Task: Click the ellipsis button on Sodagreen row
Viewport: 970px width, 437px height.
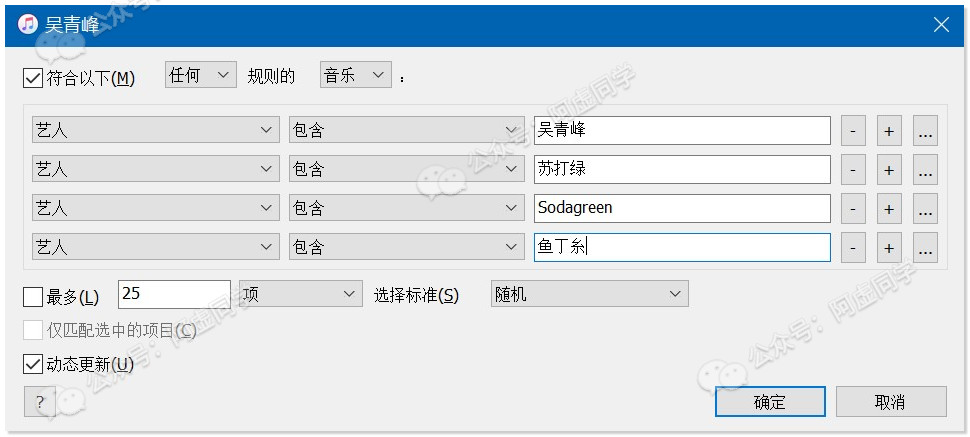Action: tap(925, 209)
